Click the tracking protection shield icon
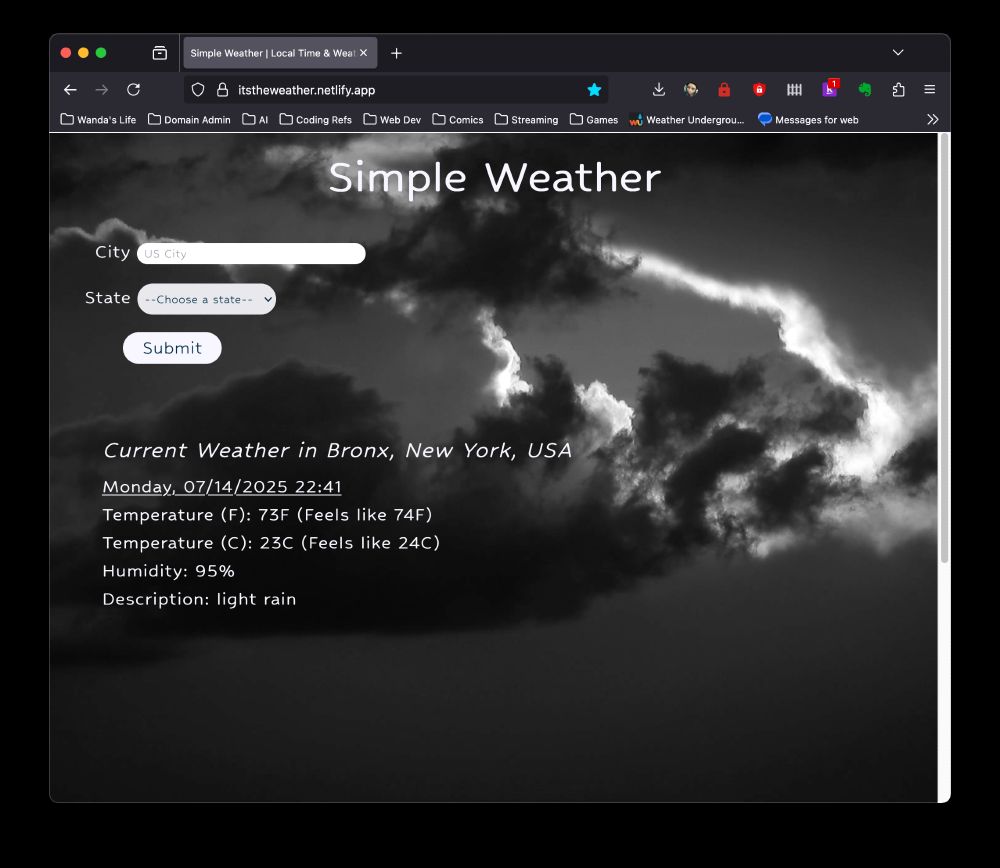Viewport: 1000px width, 868px height. (x=198, y=90)
